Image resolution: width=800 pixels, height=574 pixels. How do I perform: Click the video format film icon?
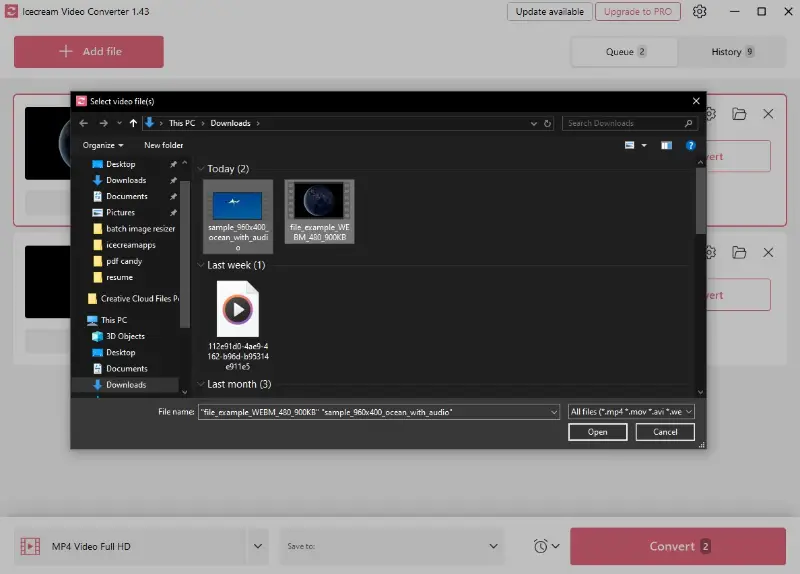coord(30,546)
